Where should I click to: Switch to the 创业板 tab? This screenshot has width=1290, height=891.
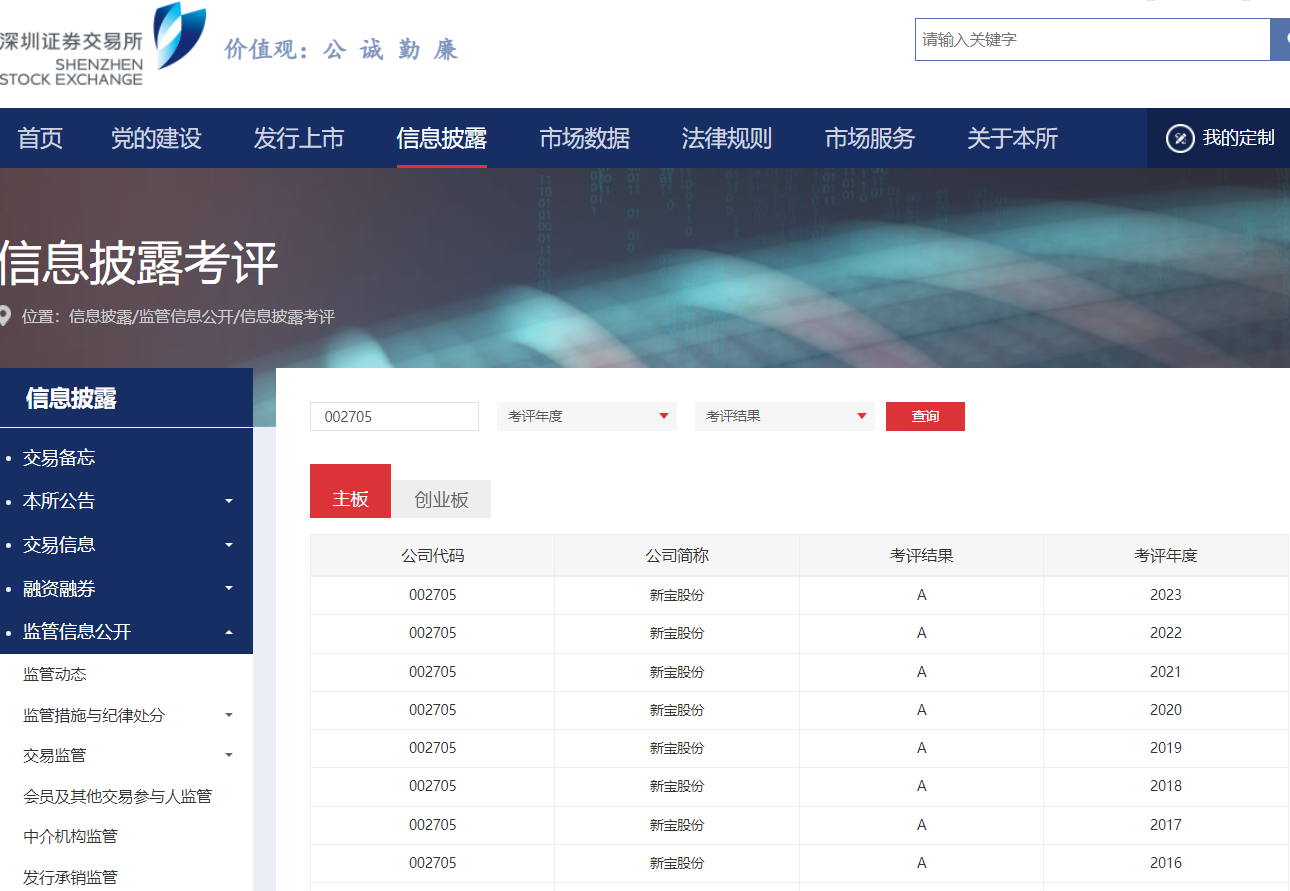(441, 499)
